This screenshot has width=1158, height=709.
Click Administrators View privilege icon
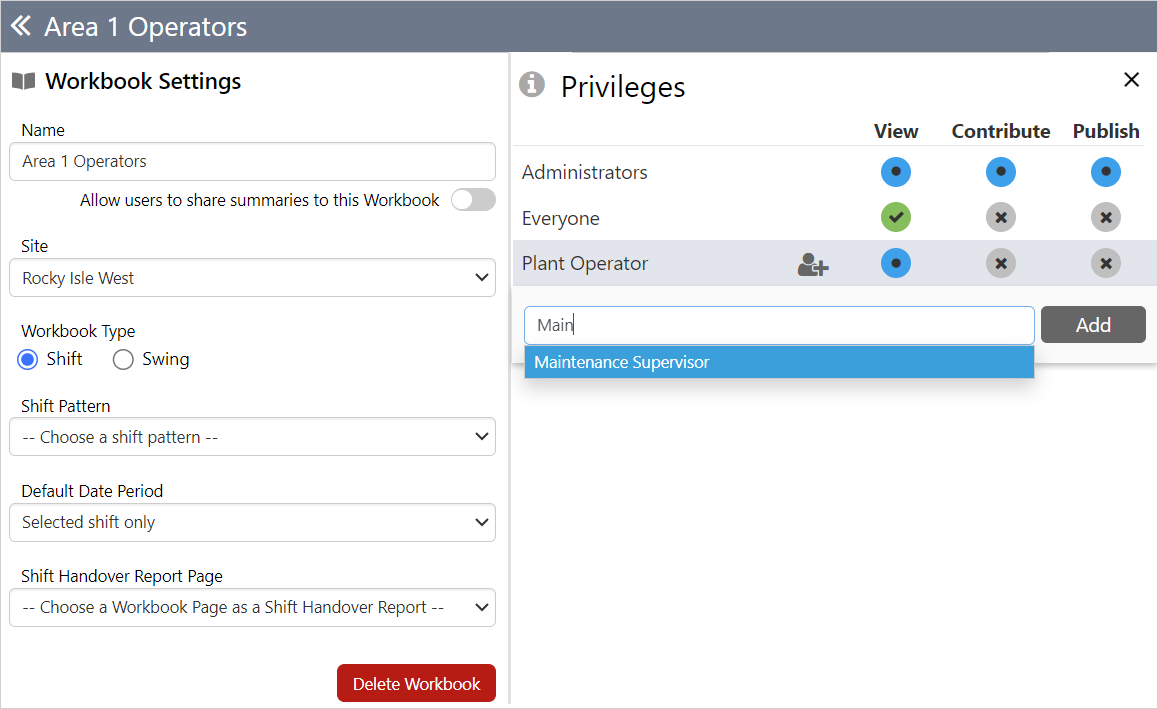coord(896,172)
